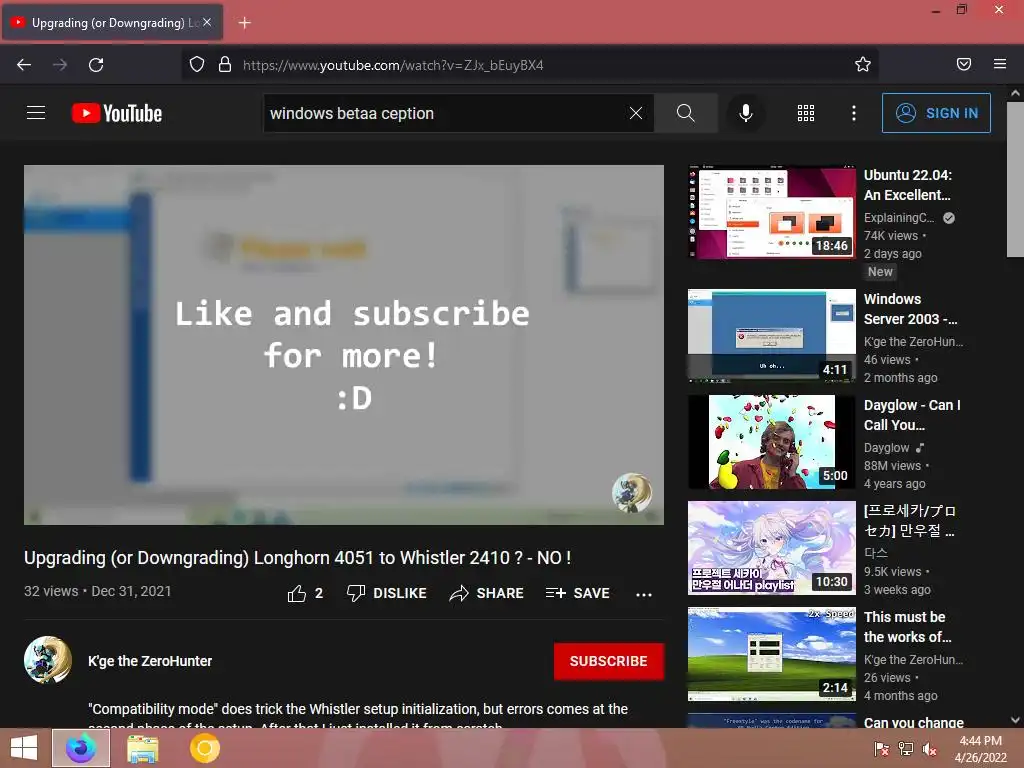1024x768 pixels.
Task: Open the SHARE dialog
Action: click(x=487, y=593)
